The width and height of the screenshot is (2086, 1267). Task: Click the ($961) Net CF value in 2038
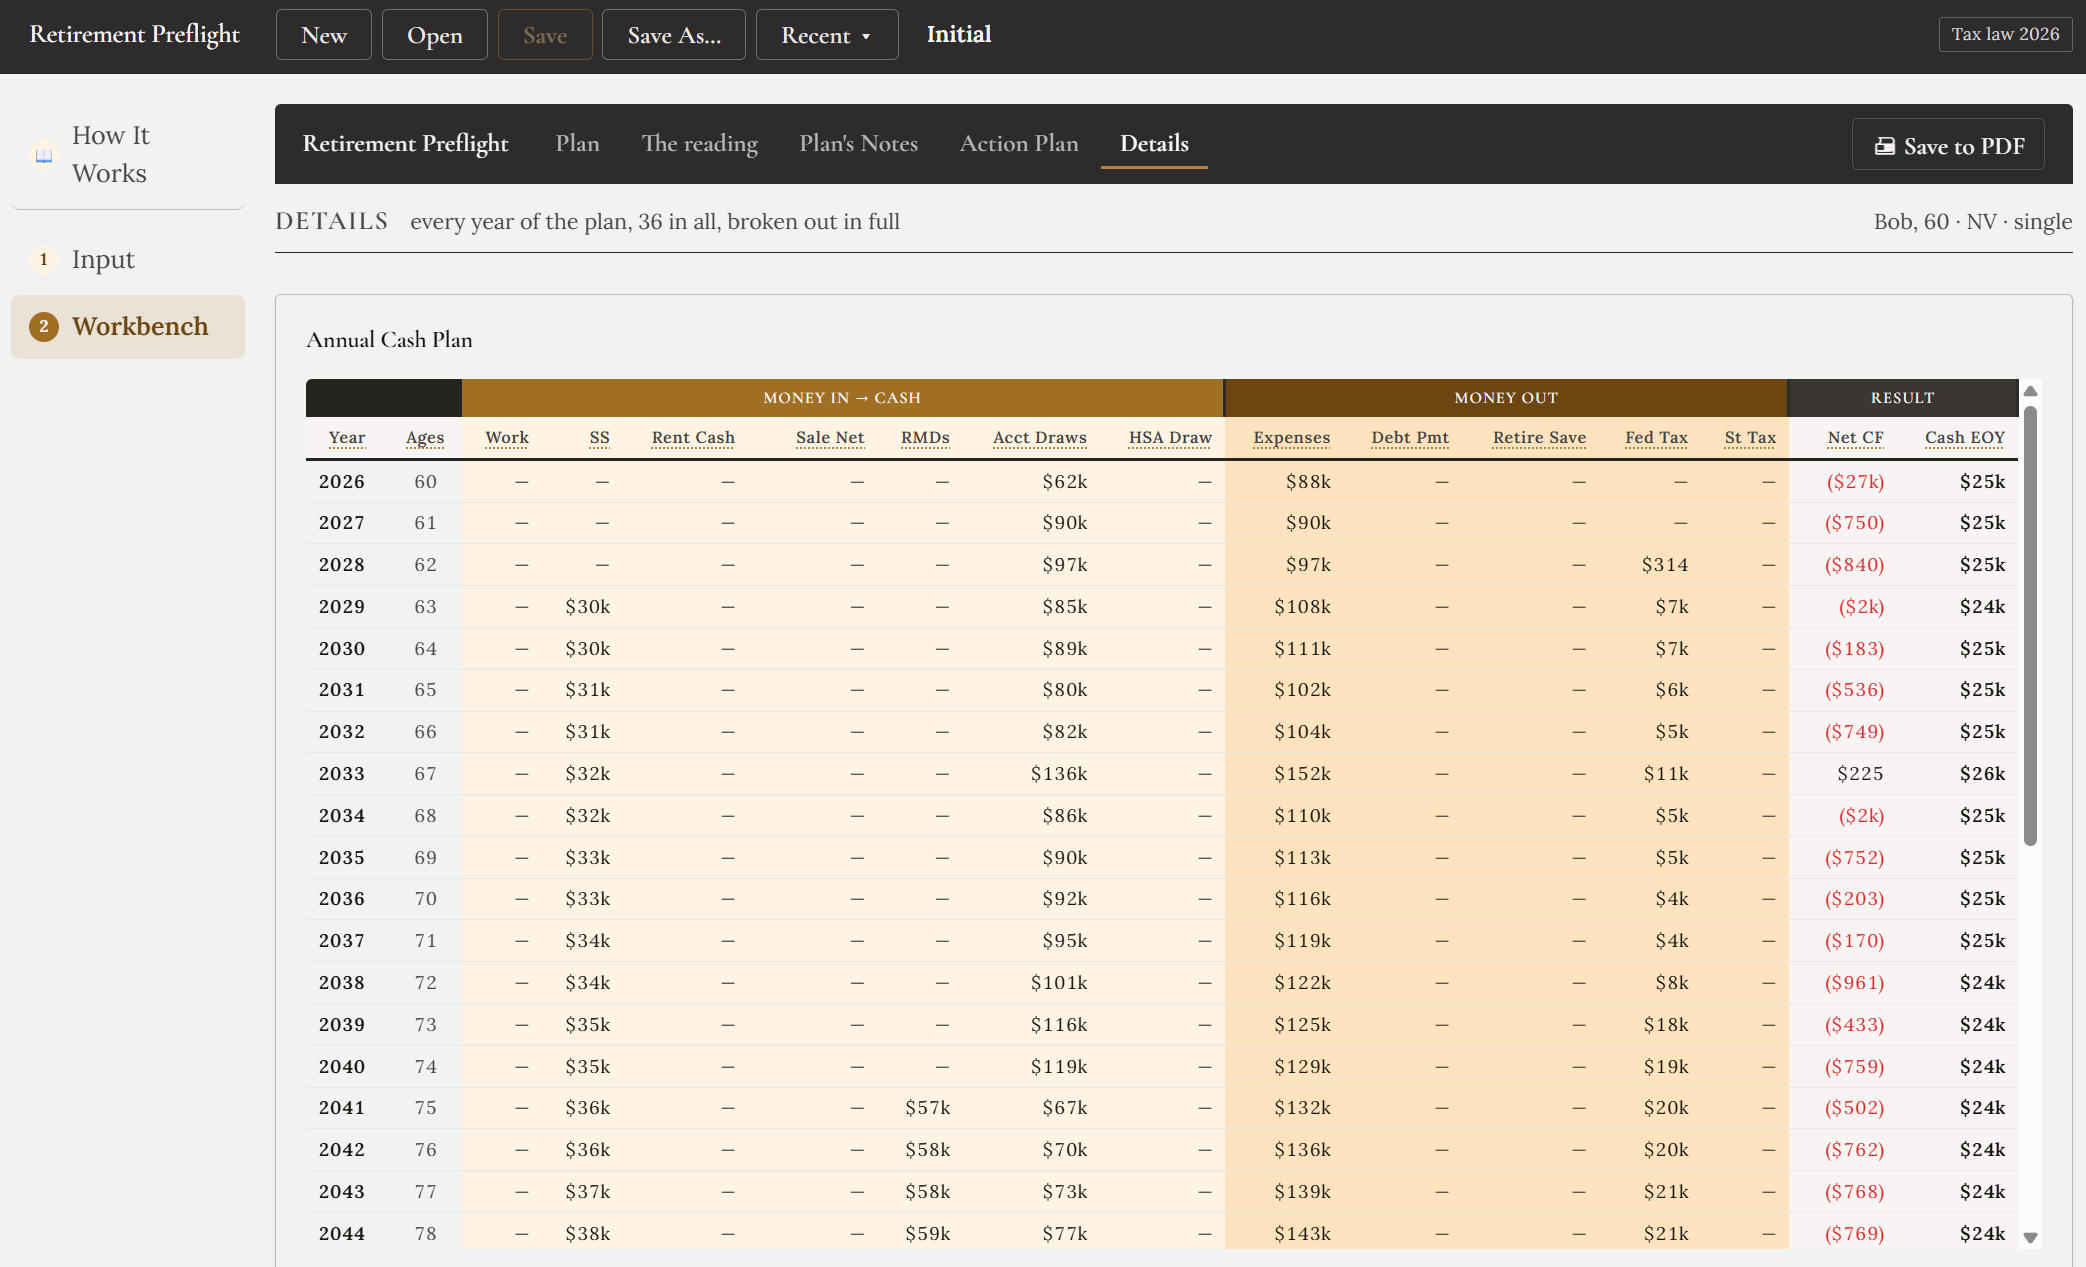pos(1855,983)
